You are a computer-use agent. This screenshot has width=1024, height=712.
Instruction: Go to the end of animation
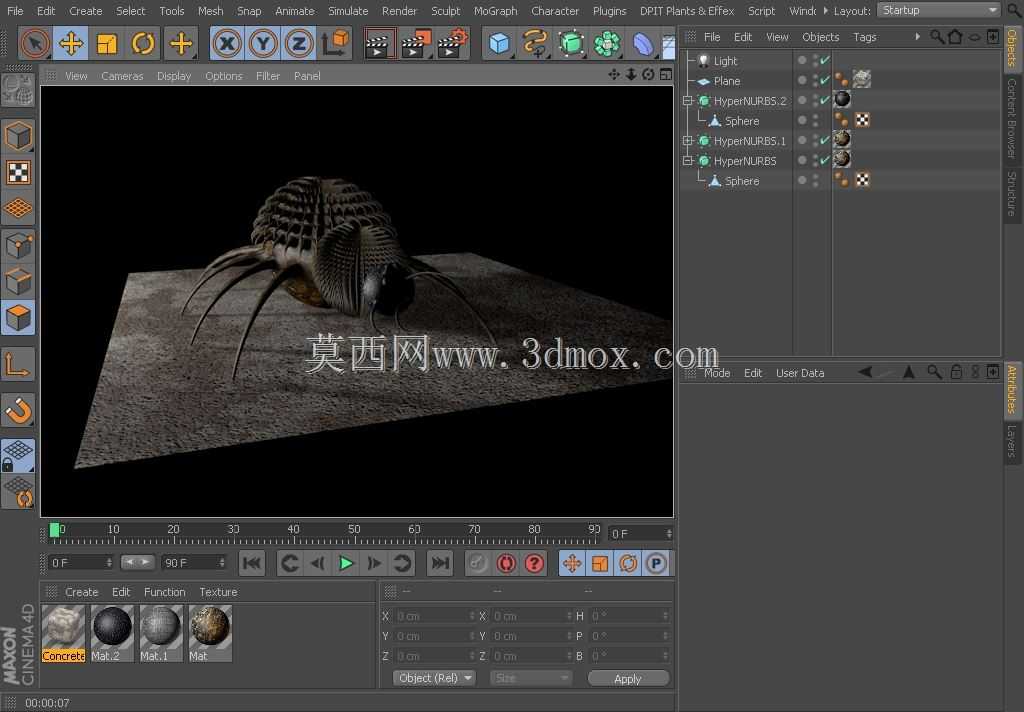coord(440,563)
